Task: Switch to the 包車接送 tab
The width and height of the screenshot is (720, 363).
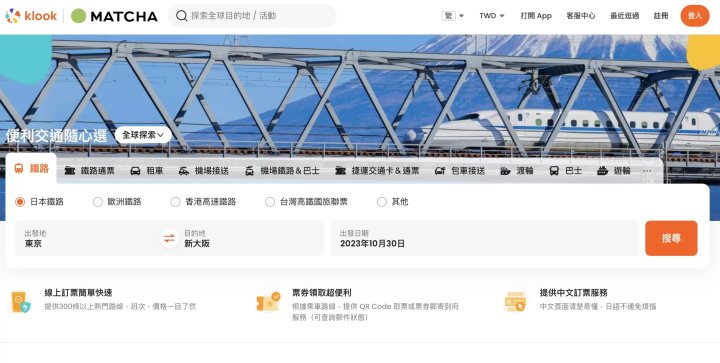Action: tap(460, 171)
